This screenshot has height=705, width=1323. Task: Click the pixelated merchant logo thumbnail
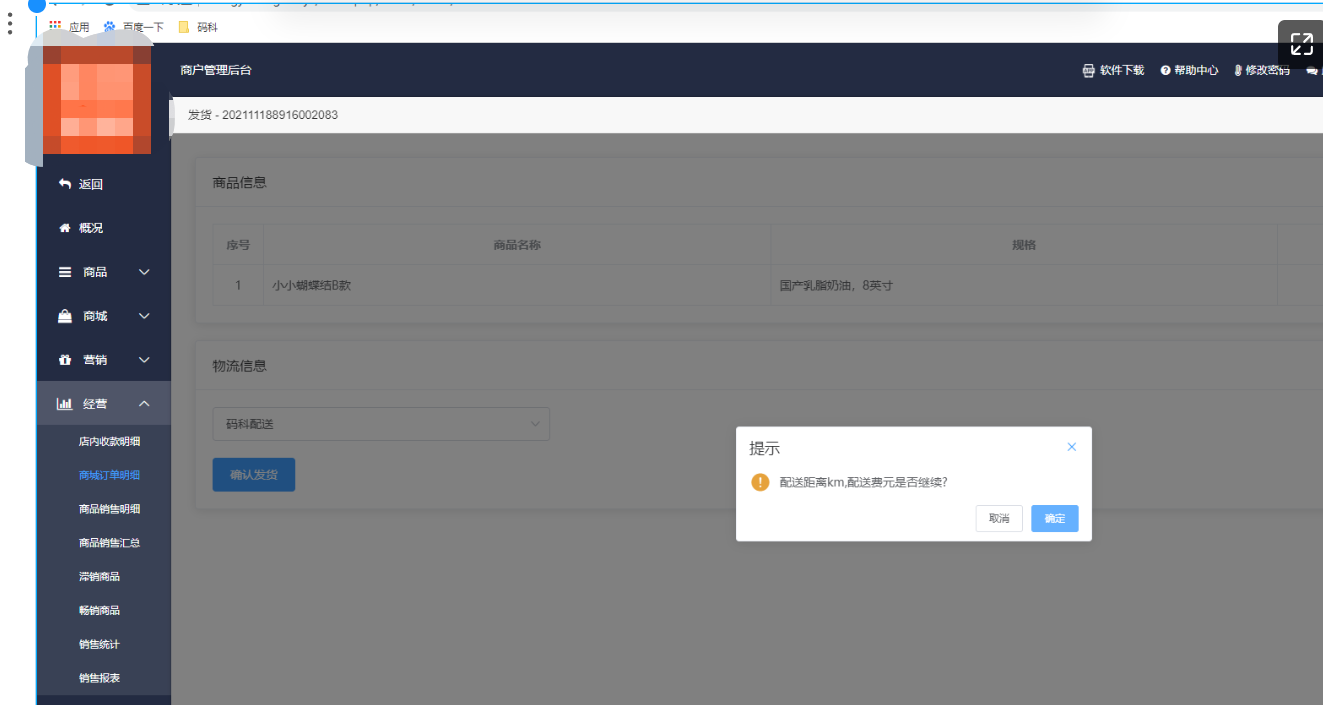point(97,98)
